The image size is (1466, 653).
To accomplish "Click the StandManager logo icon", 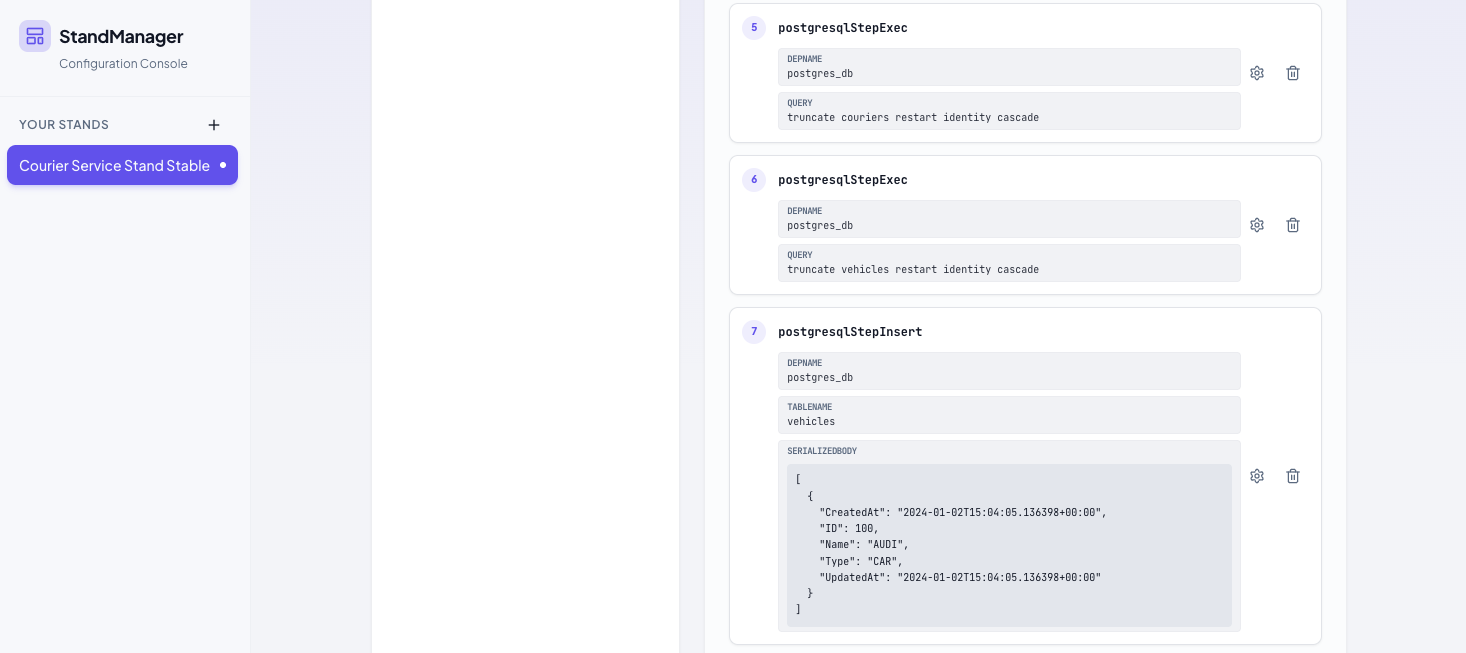I will pos(35,36).
